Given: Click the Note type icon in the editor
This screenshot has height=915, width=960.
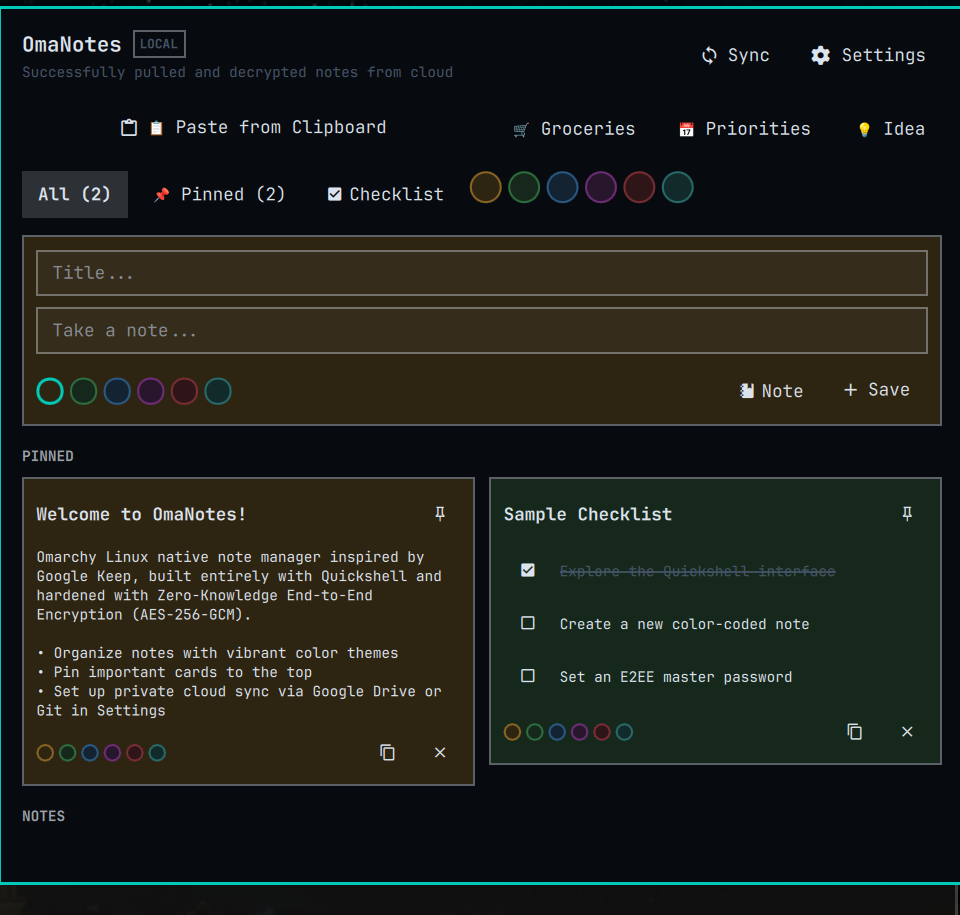Looking at the screenshot, I should point(747,391).
